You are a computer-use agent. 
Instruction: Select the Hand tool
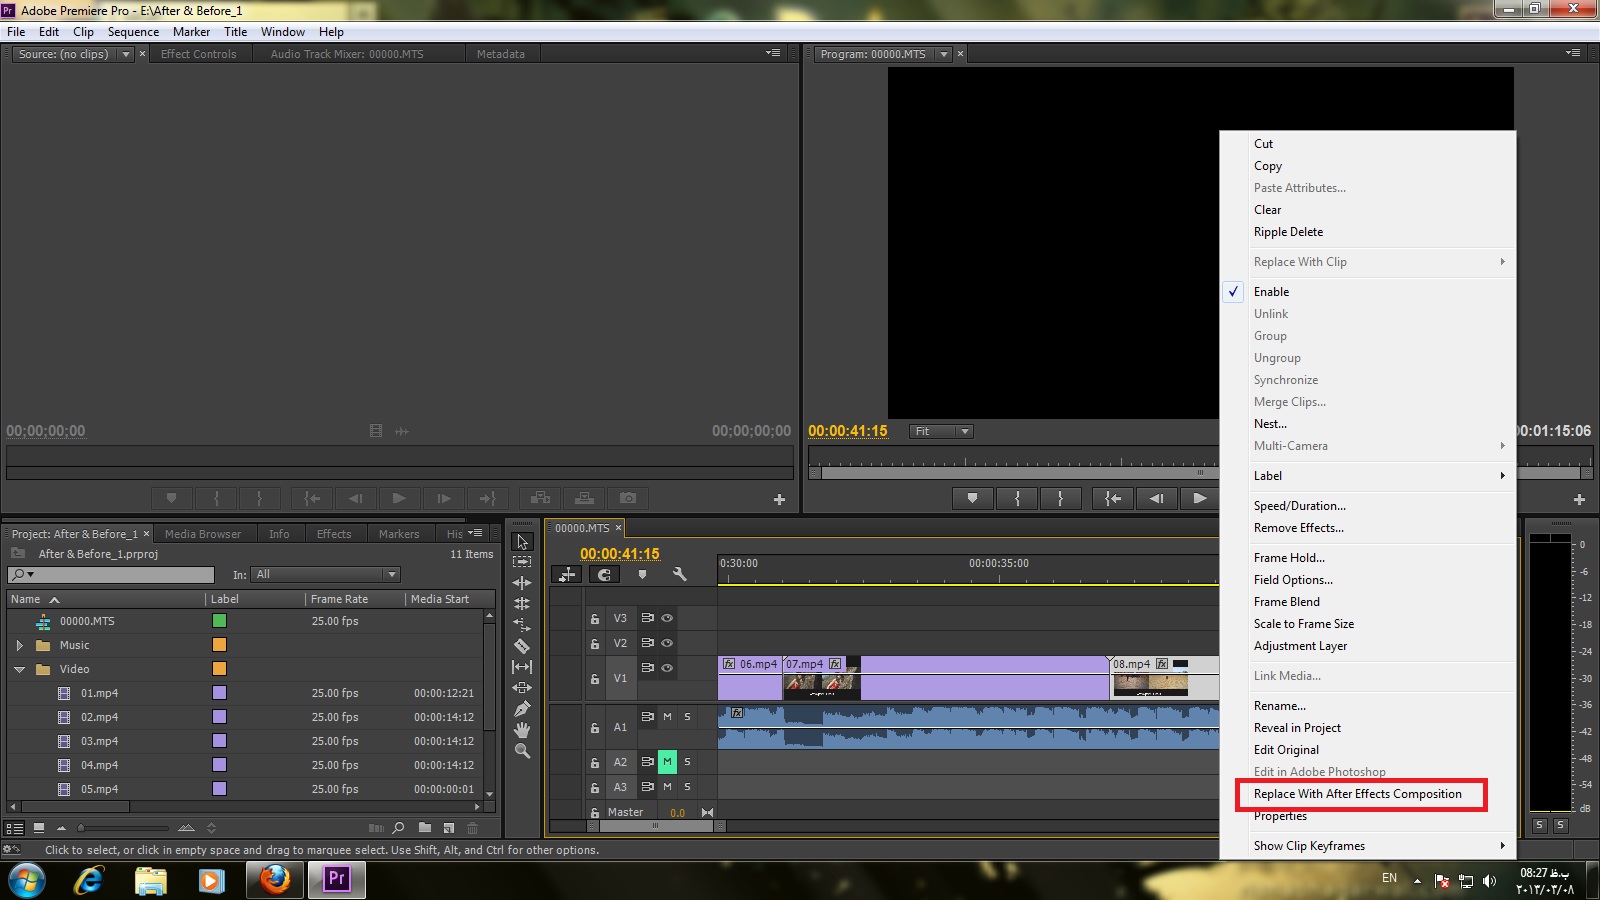click(x=522, y=730)
